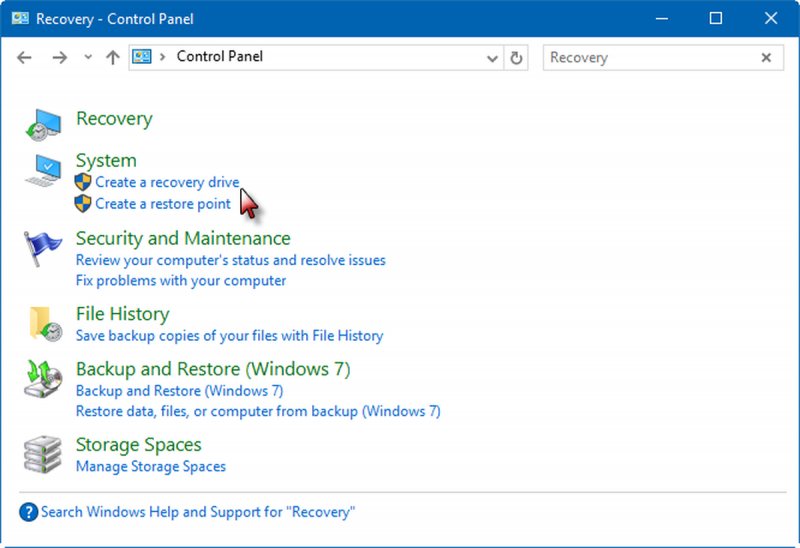The width and height of the screenshot is (800, 548).
Task: Refresh the Control Panel view
Action: (x=516, y=58)
